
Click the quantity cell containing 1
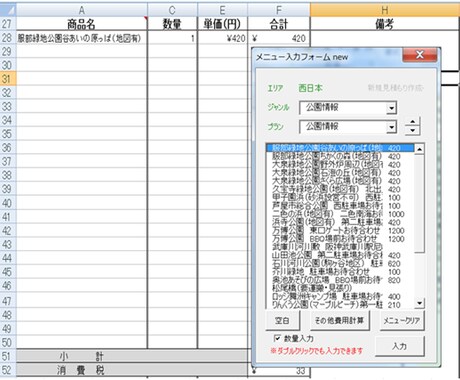coord(172,38)
